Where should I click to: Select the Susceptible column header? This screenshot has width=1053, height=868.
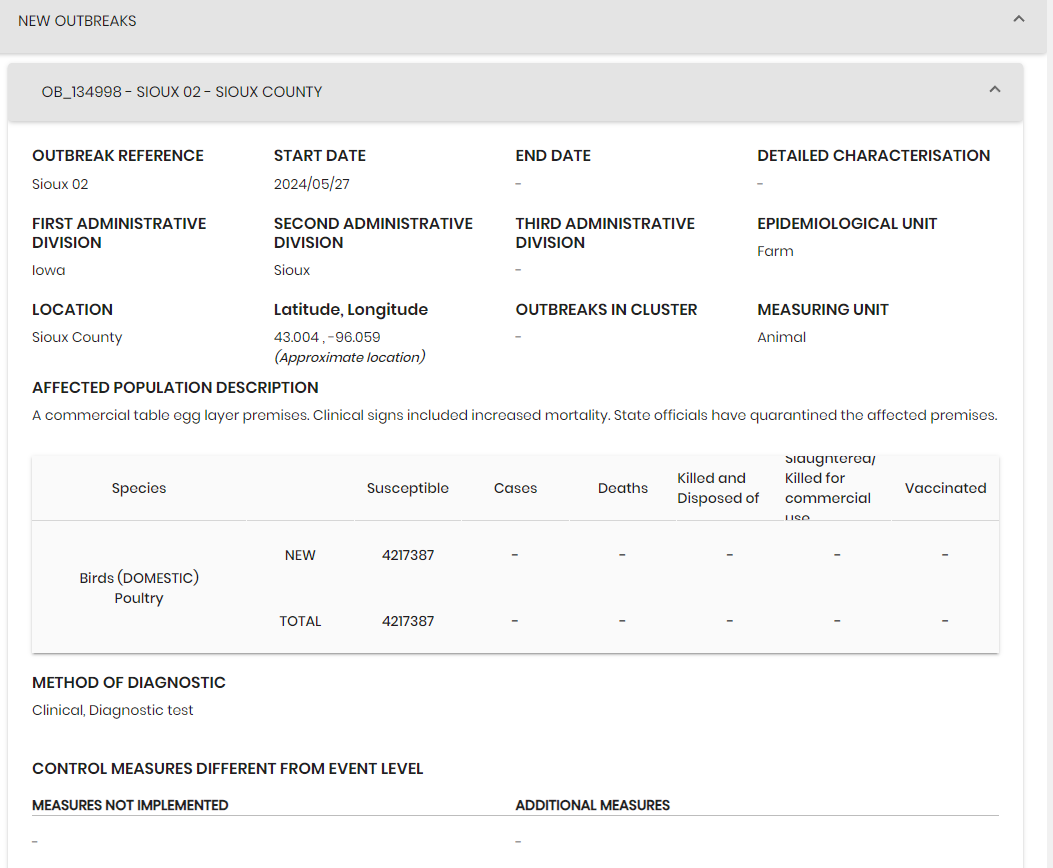(408, 488)
